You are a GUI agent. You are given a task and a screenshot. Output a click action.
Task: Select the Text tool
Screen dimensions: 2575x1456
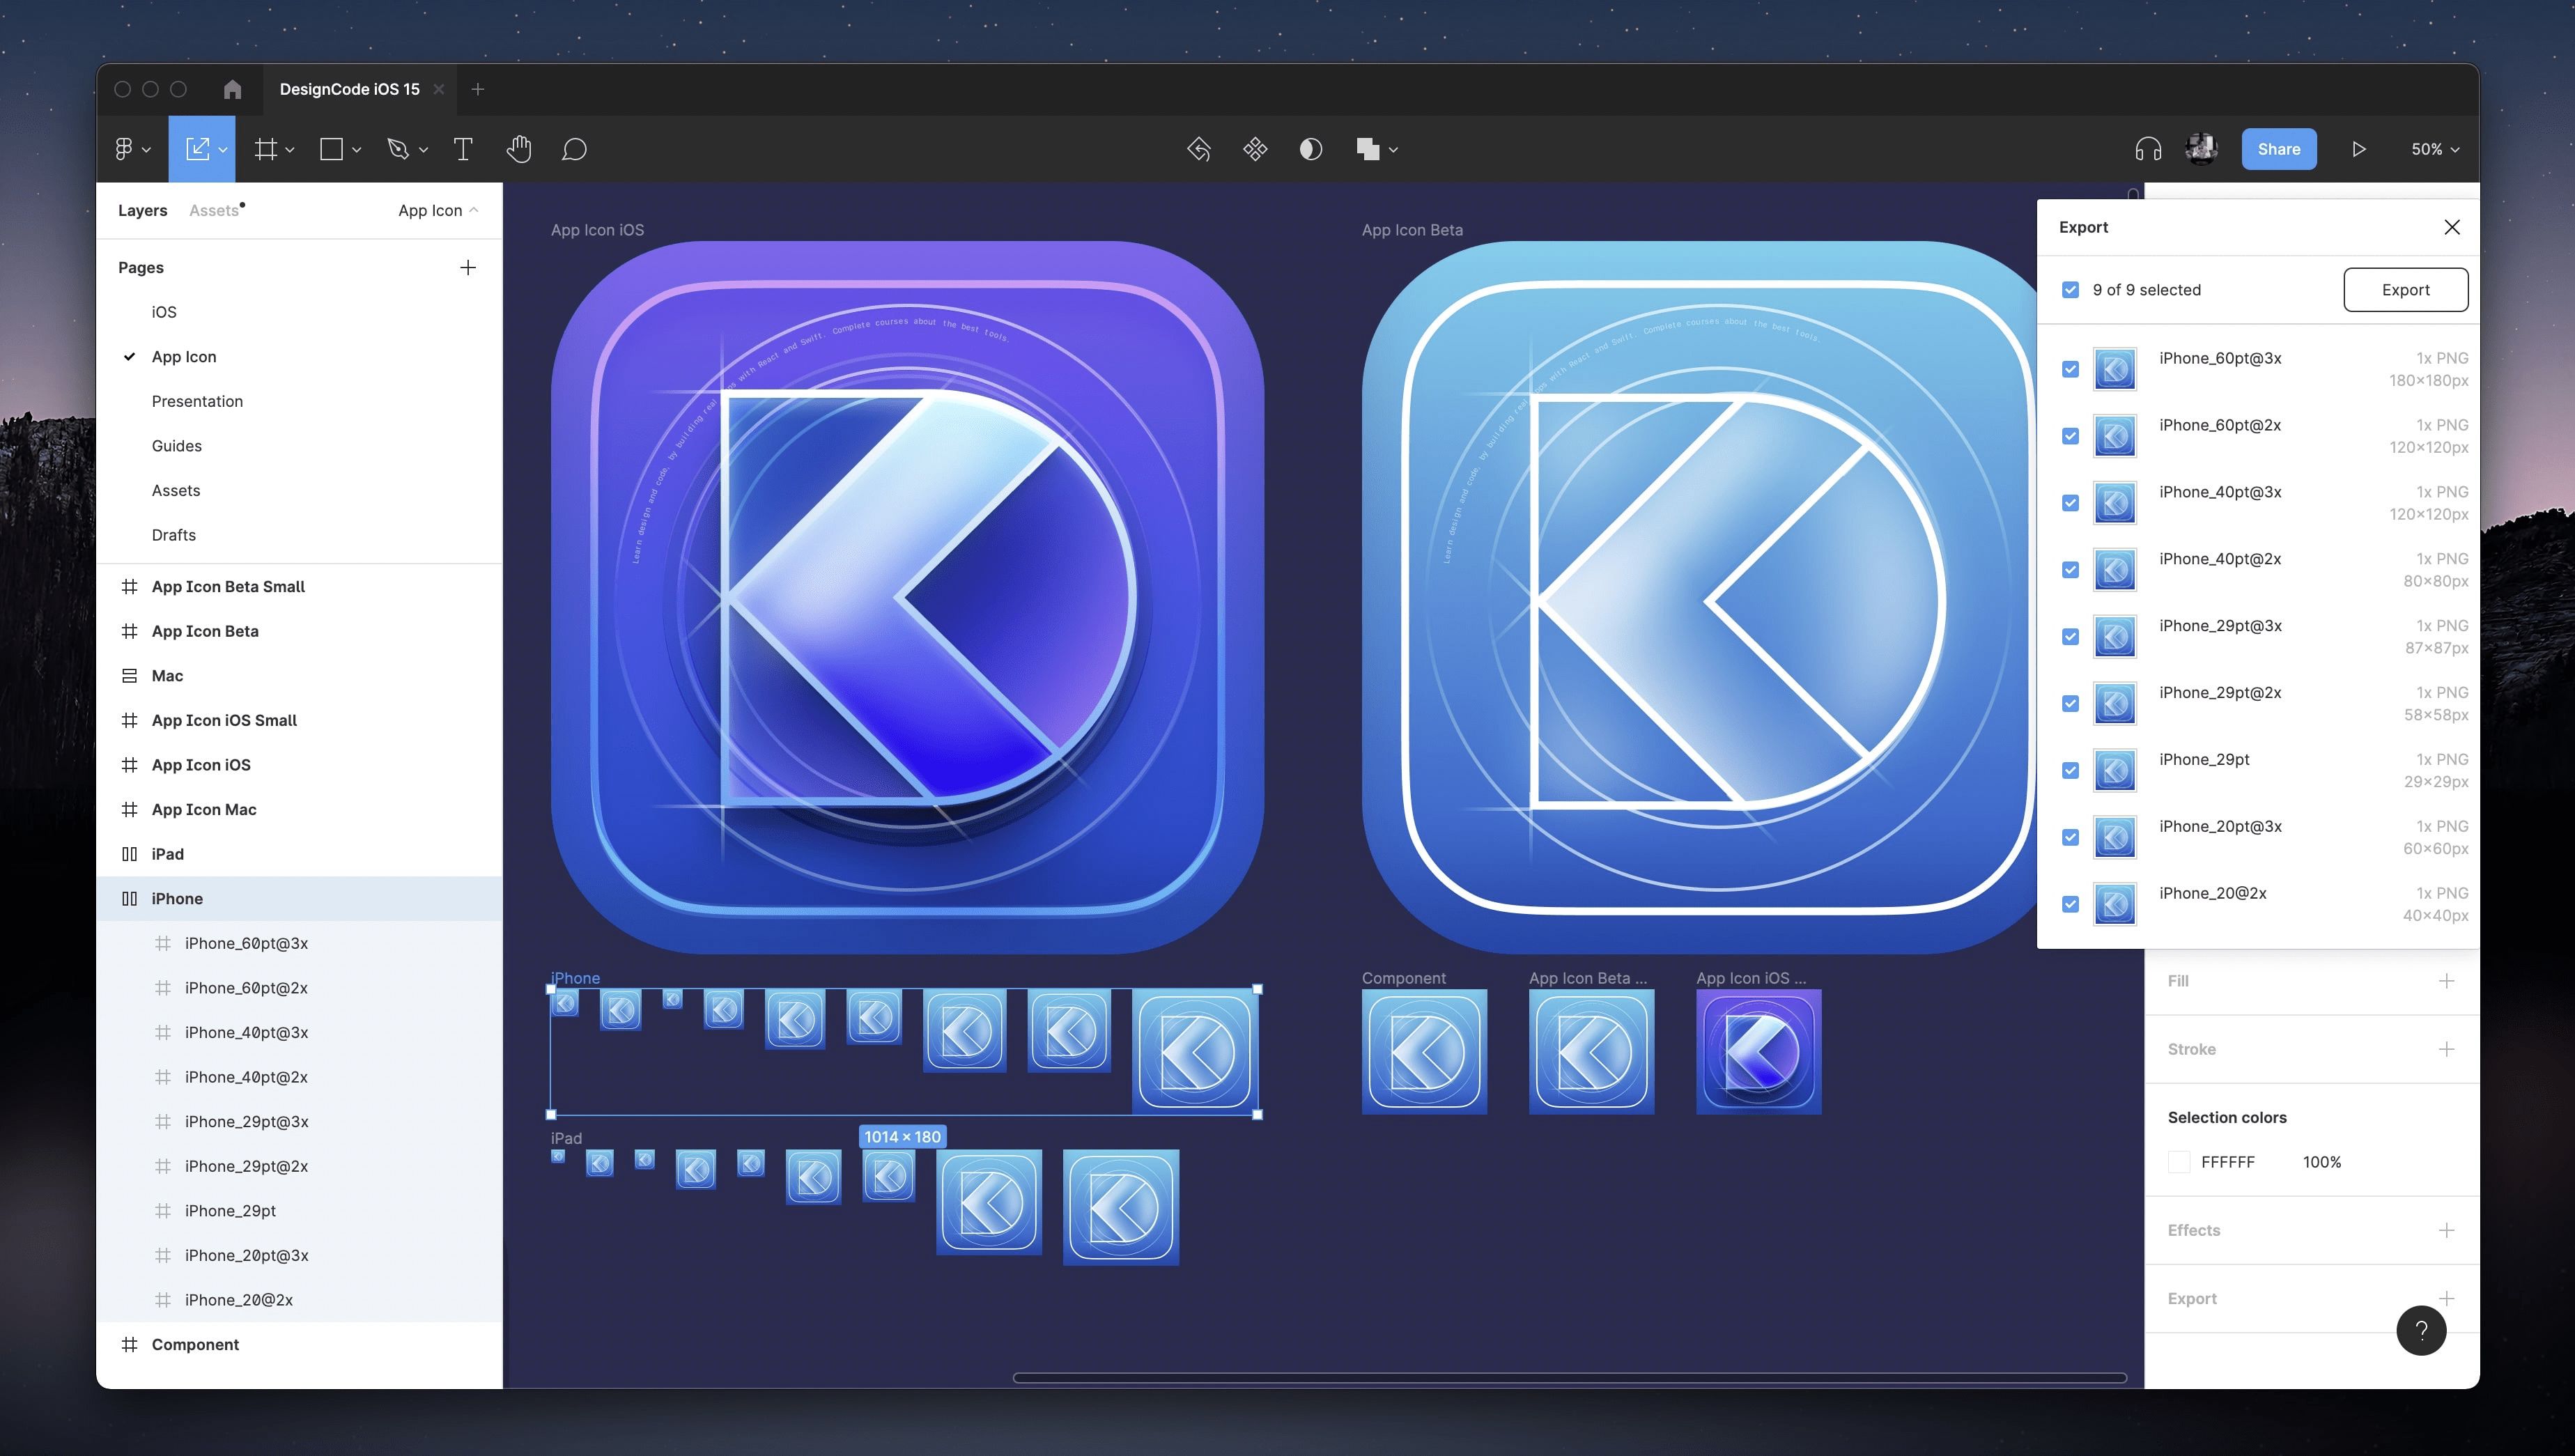coord(462,149)
